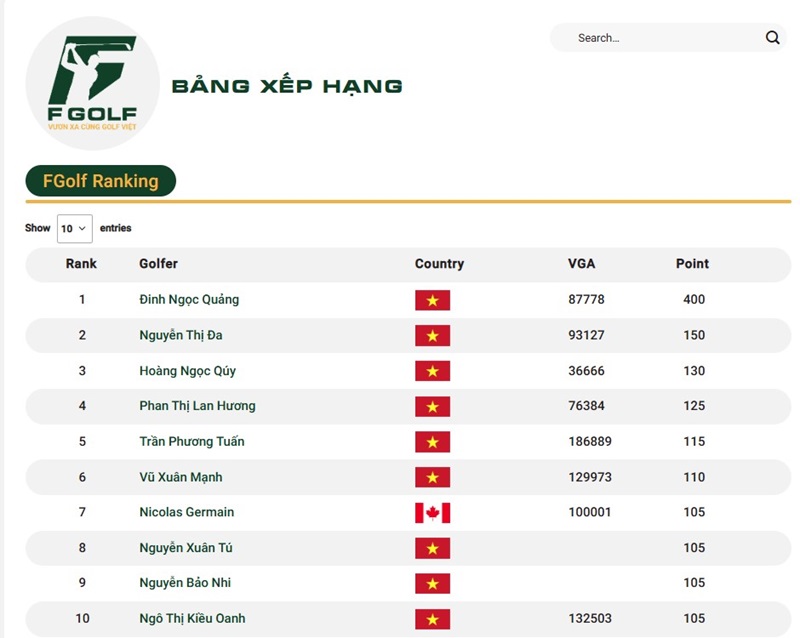Viewport: 800px width, 638px height.
Task: Sort table by Golfer column header
Action: (x=158, y=264)
